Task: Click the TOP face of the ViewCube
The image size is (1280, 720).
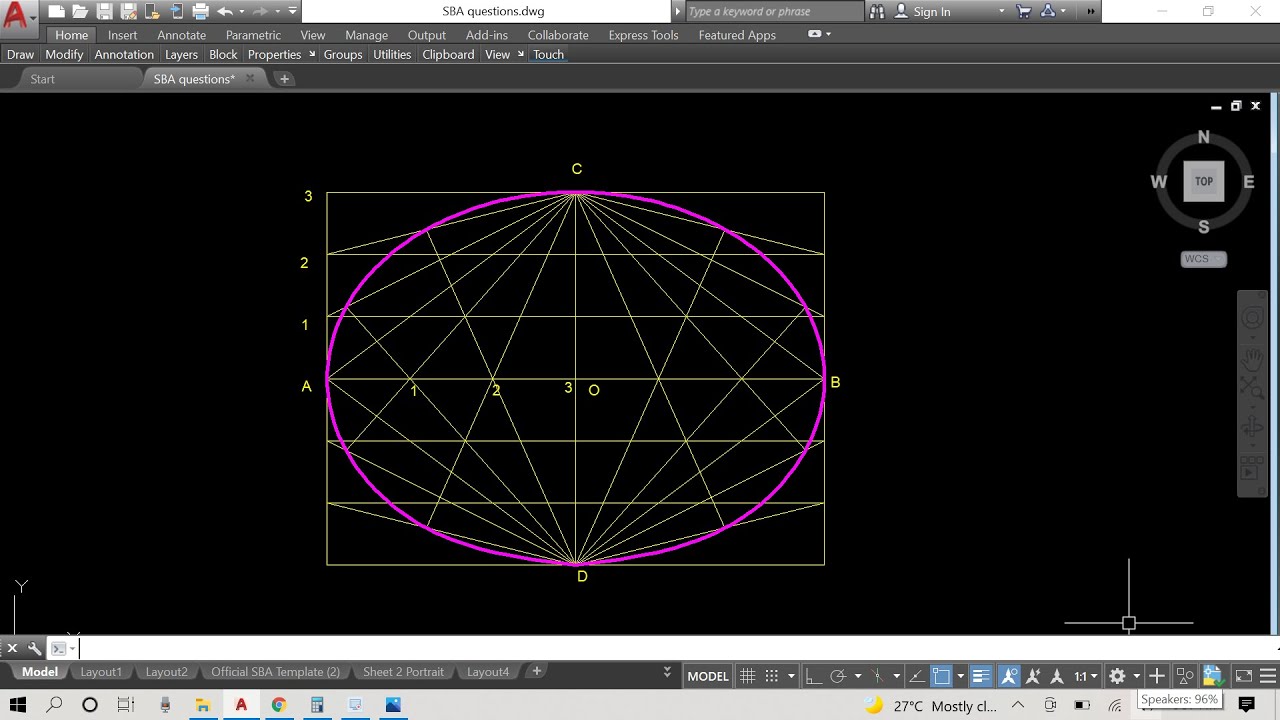Action: coord(1203,182)
